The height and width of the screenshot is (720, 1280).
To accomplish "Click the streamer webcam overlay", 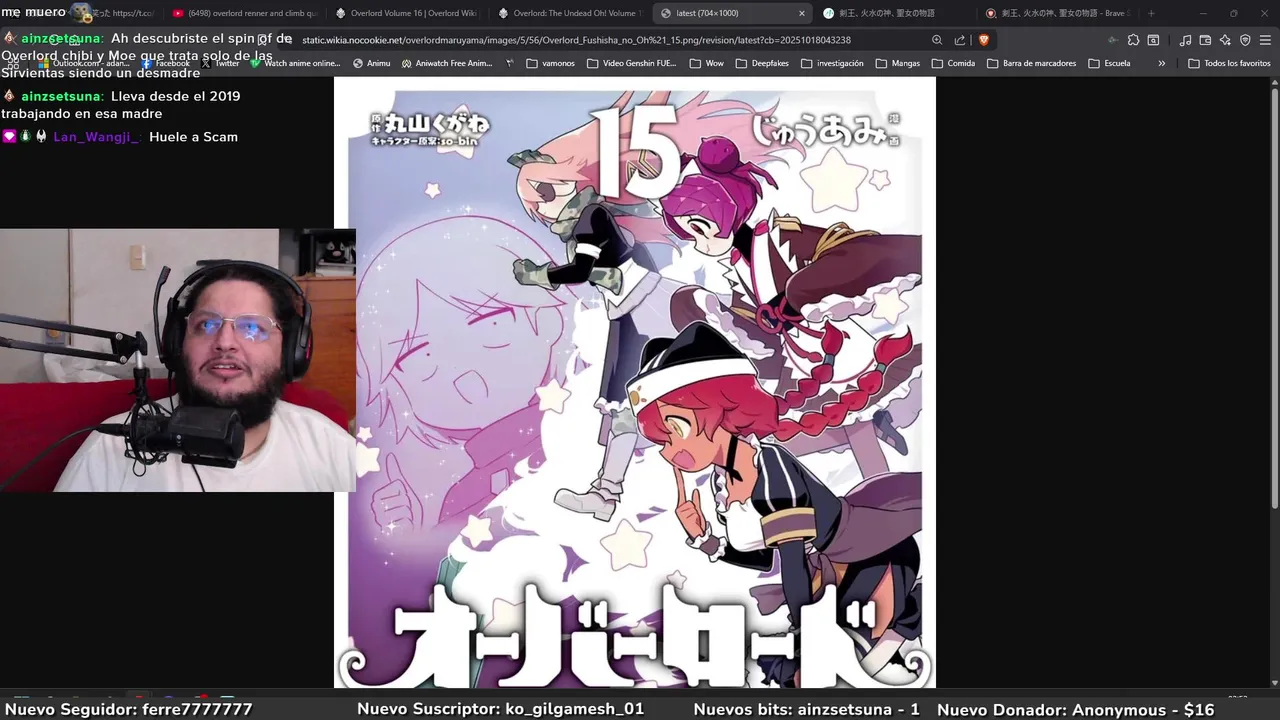I will pos(178,360).
